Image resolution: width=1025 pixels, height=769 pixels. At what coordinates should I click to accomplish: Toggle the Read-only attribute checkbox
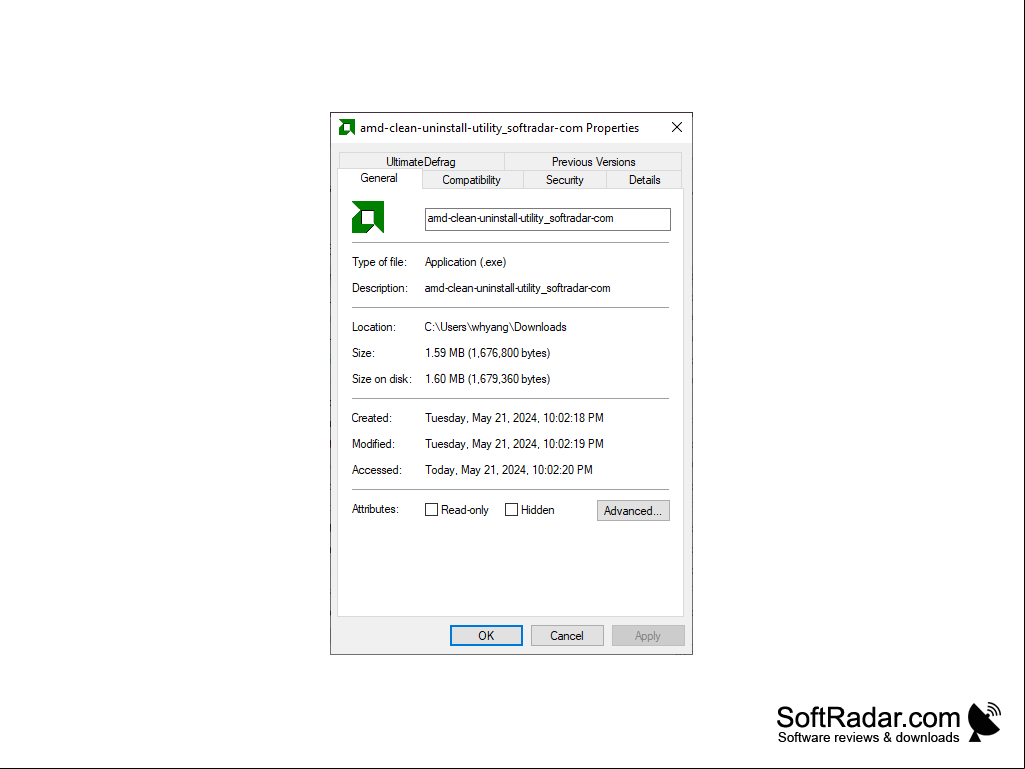point(431,509)
